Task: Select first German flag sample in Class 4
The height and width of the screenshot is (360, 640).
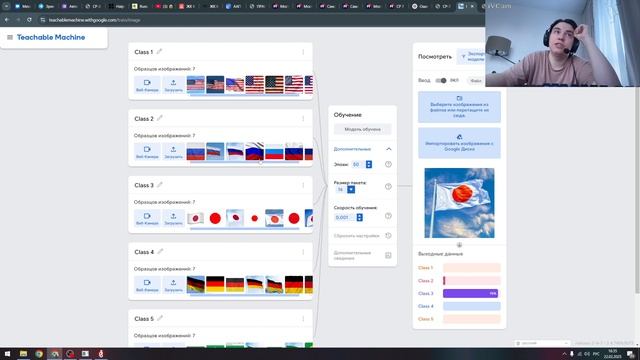Action: point(196,285)
